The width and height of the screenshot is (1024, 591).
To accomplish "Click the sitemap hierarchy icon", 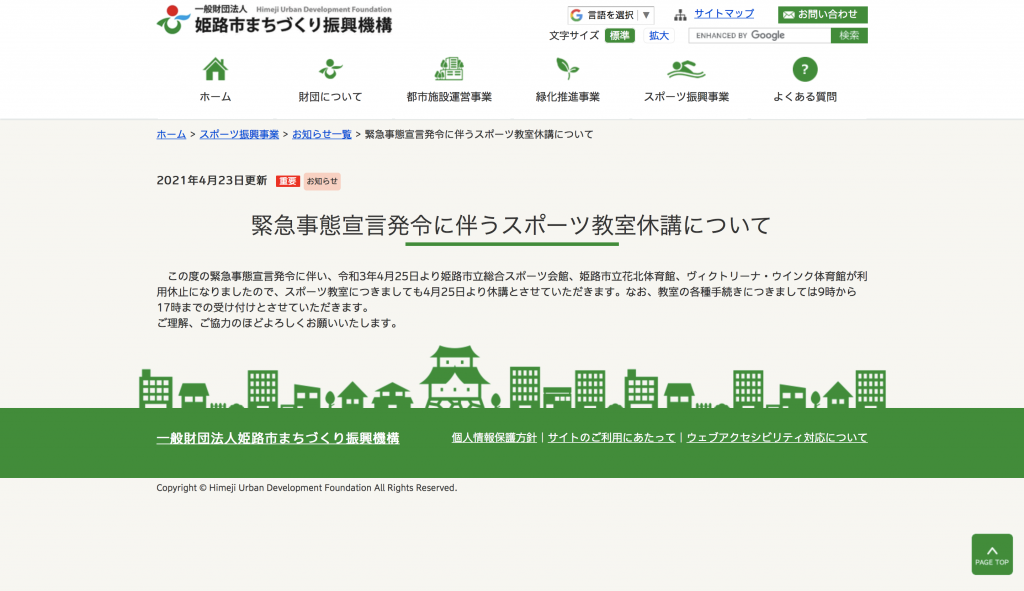I will [680, 14].
